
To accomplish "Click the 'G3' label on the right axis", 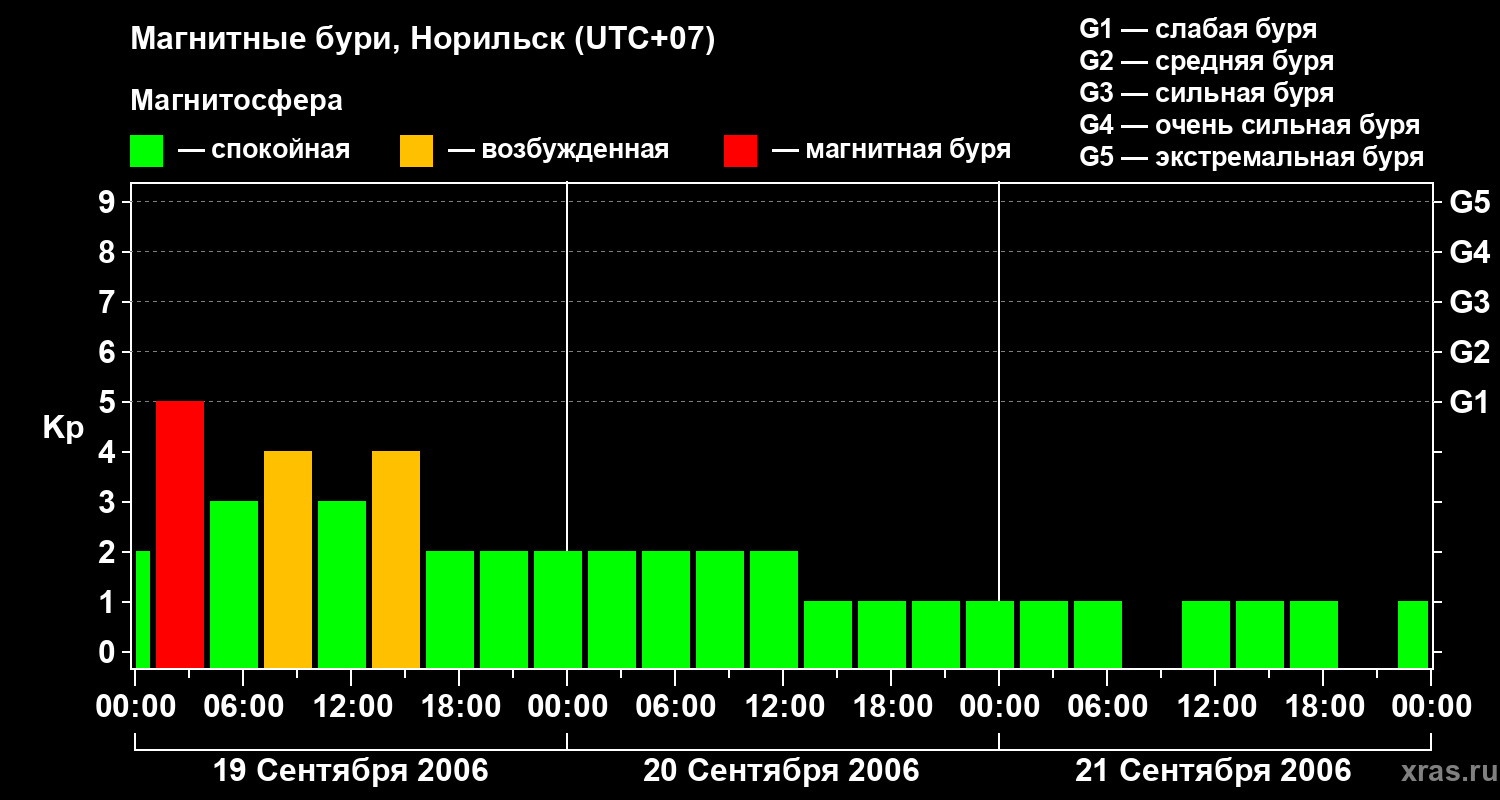I will pos(1470,302).
